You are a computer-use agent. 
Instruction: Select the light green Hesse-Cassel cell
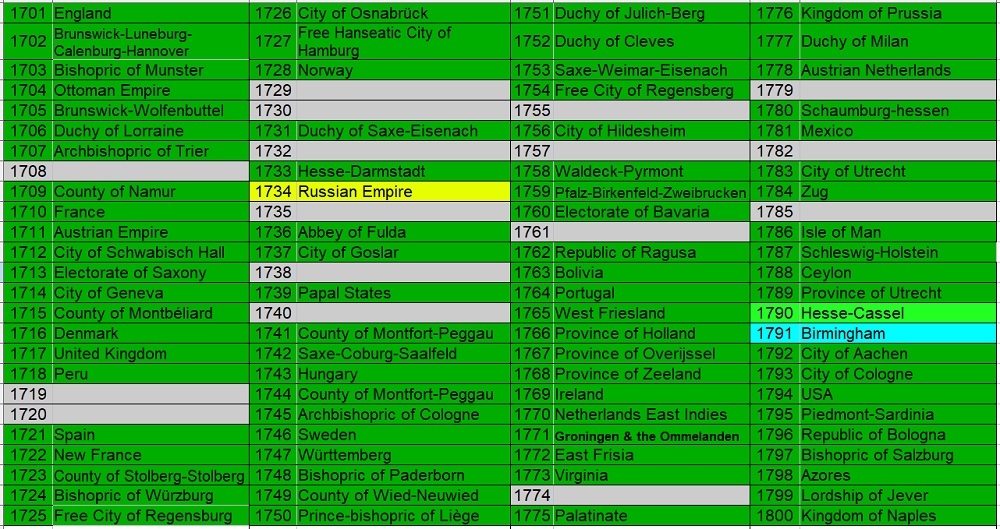[897, 313]
